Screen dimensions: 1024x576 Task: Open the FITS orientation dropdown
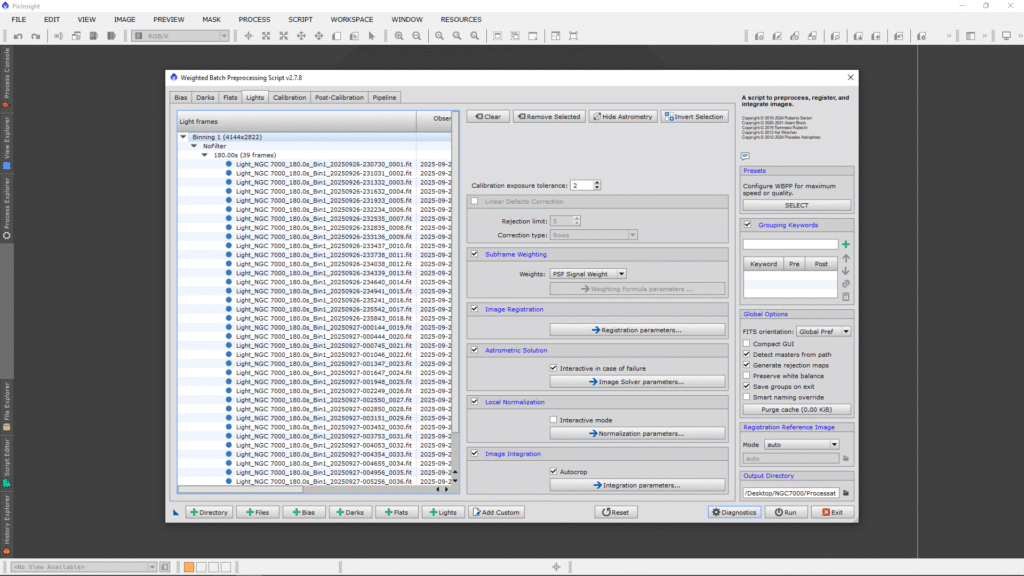(x=823, y=331)
